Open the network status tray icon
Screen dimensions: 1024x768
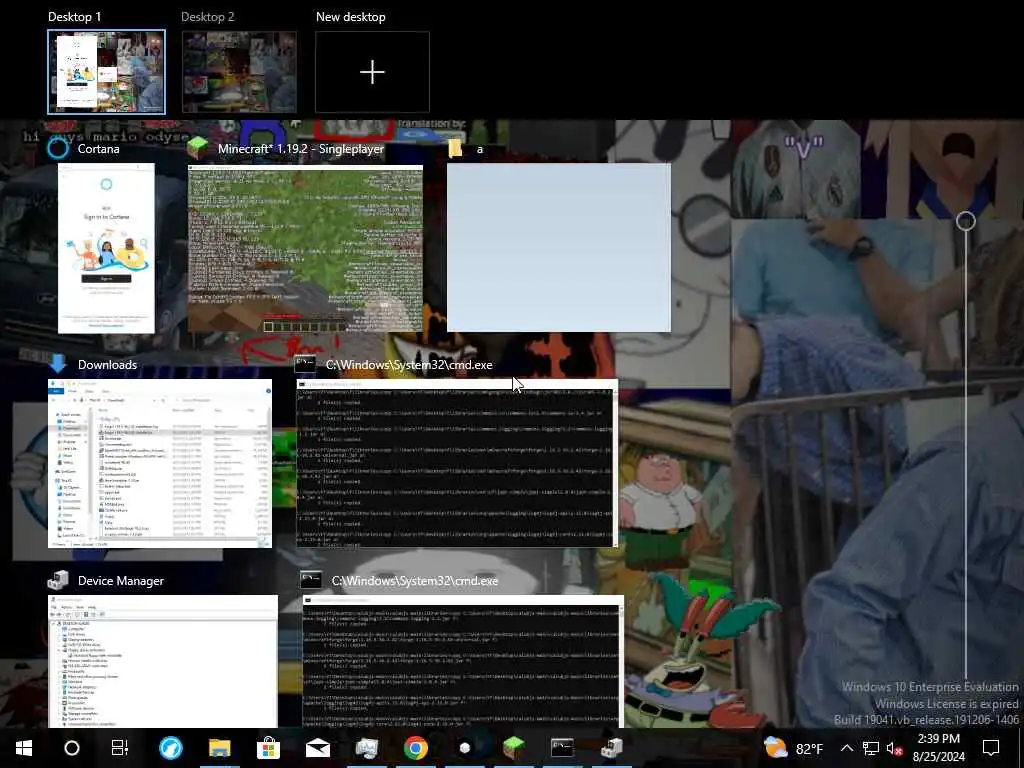(871, 748)
